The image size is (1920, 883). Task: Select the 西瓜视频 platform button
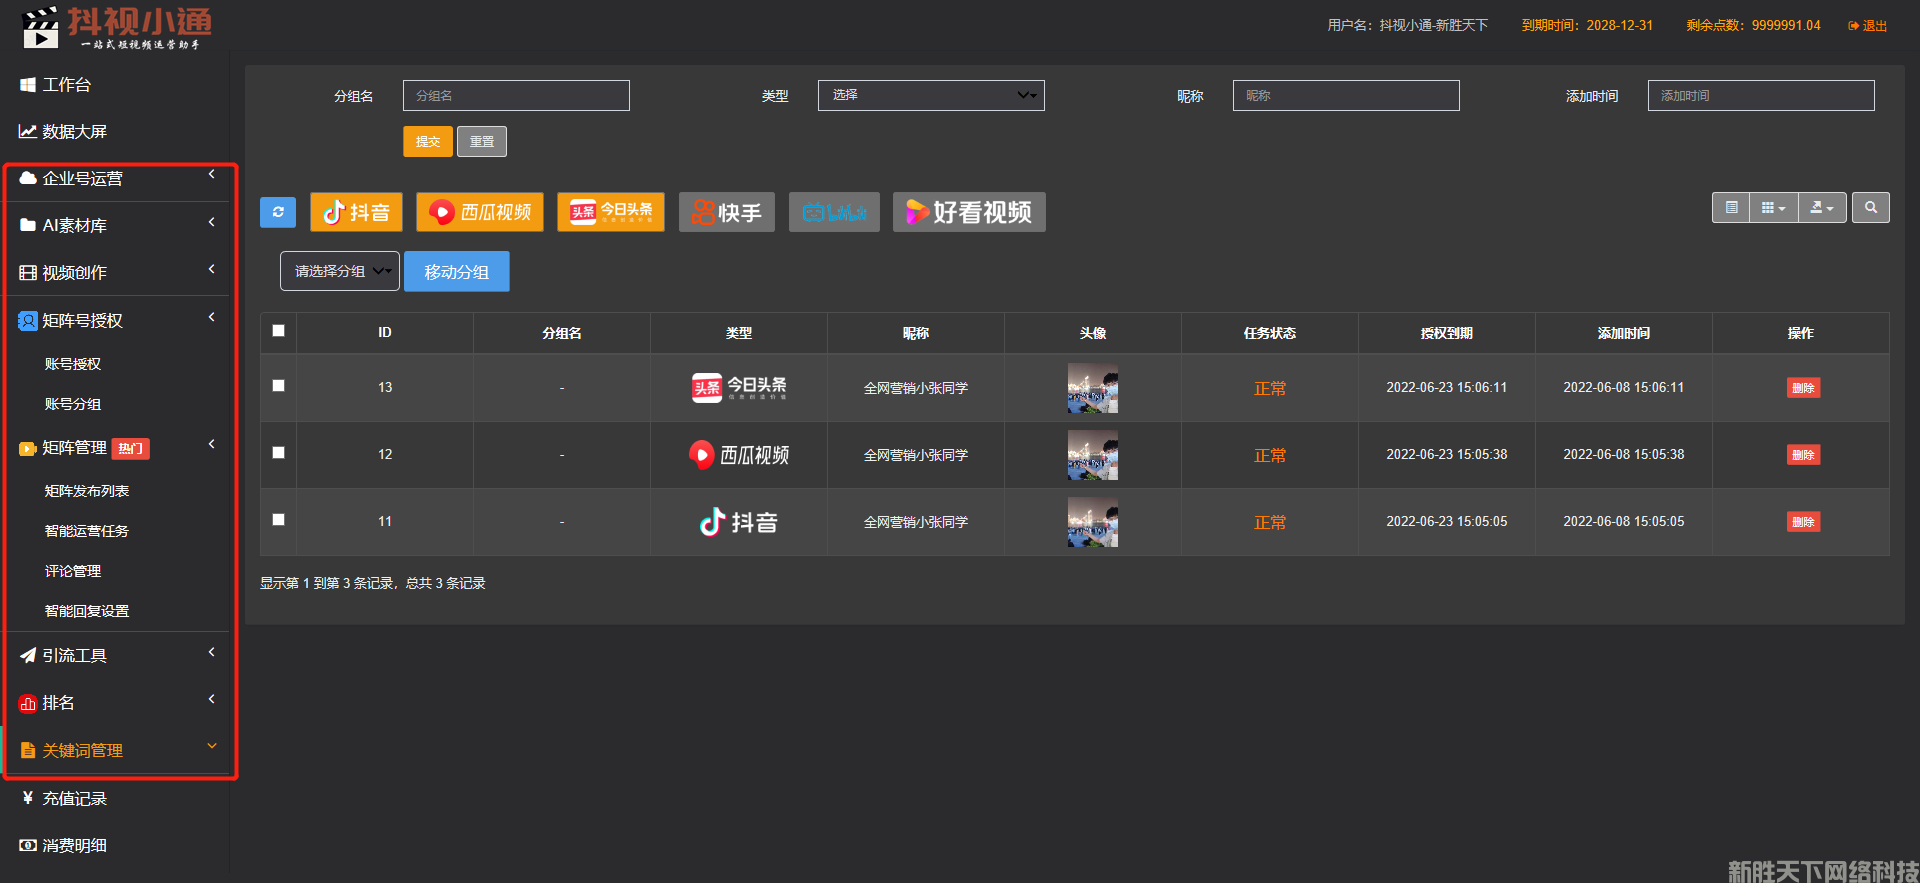pyautogui.click(x=480, y=212)
